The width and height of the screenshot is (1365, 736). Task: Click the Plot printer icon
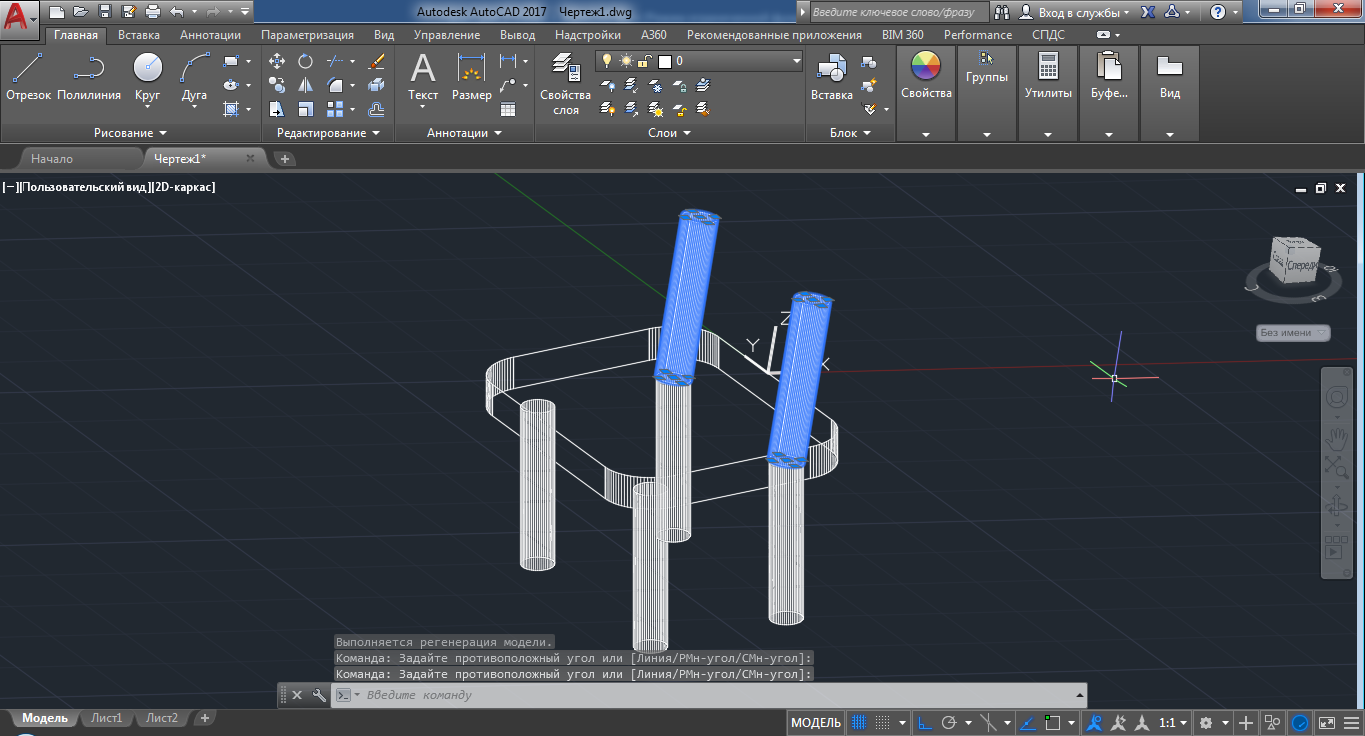[153, 12]
